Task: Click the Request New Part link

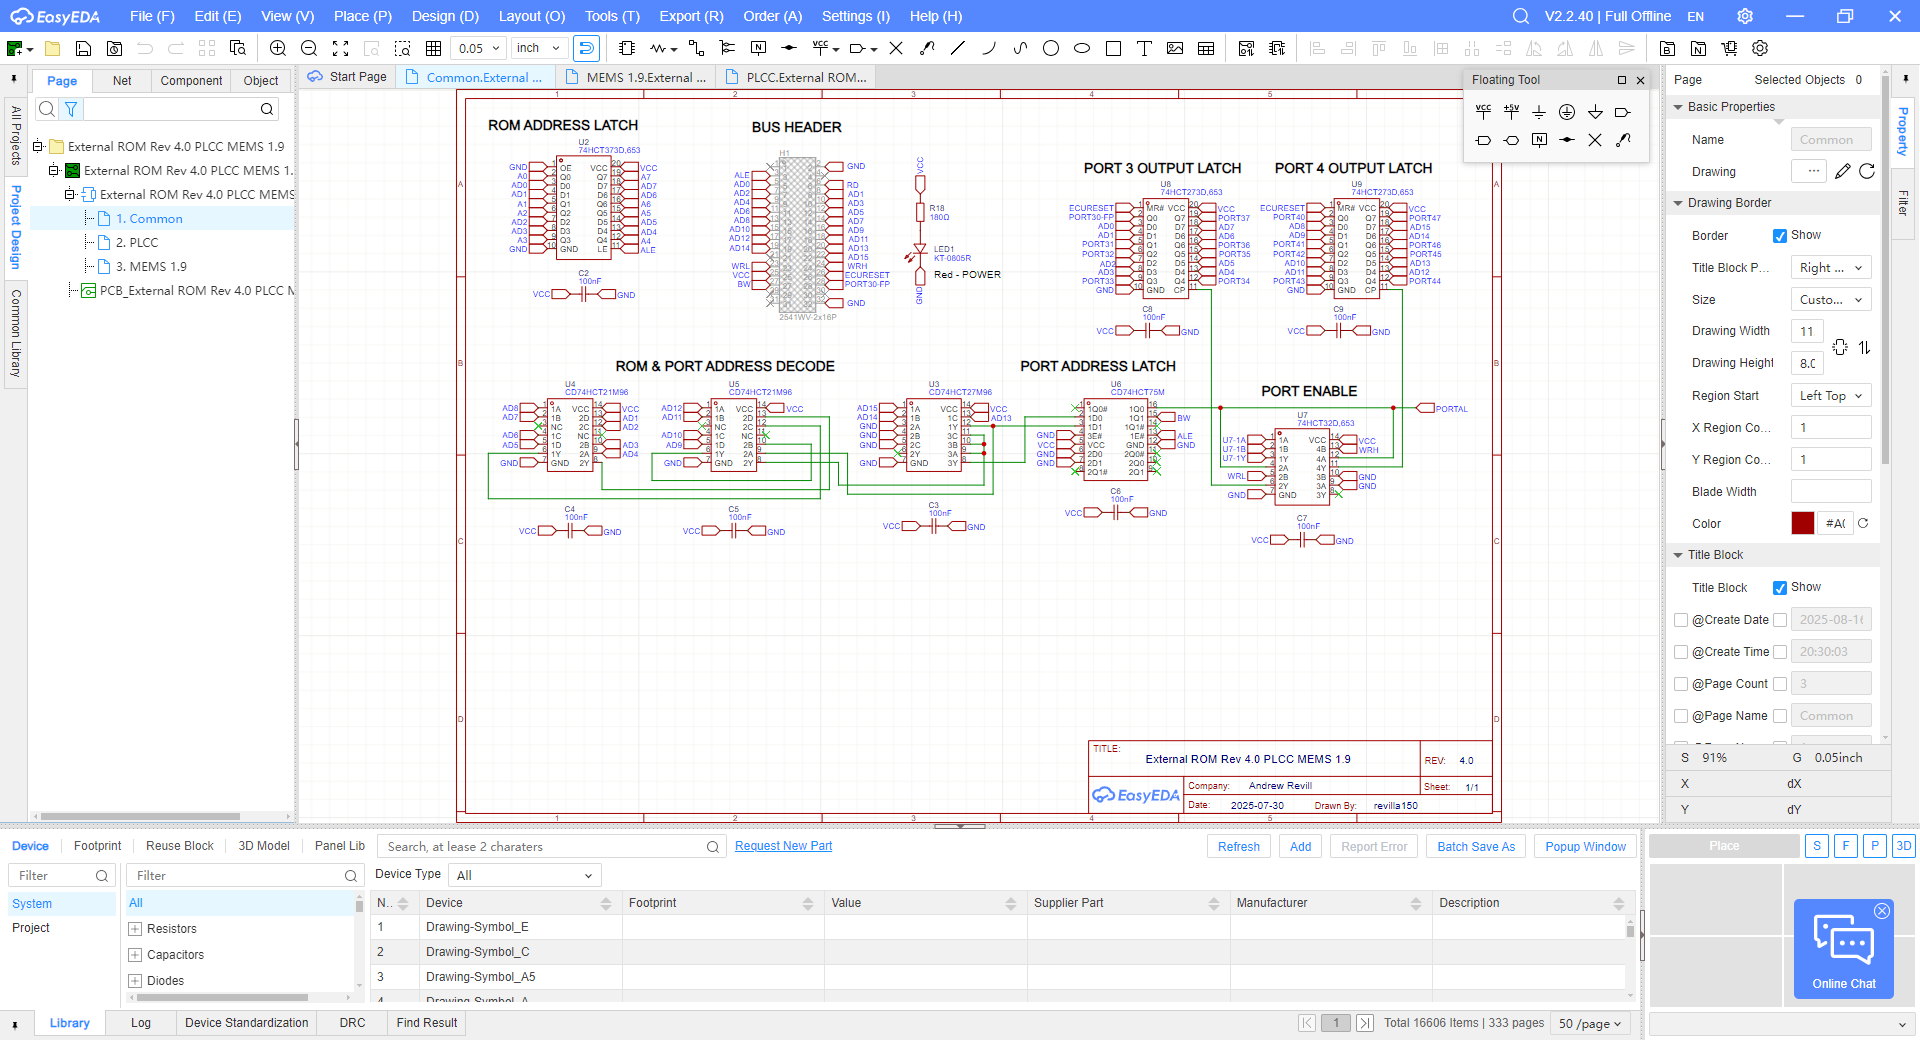Action: coord(783,846)
